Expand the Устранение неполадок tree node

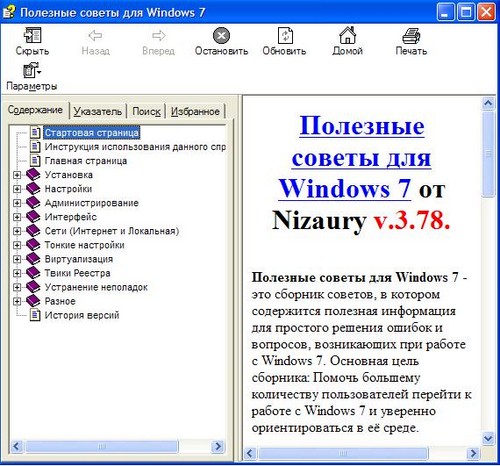(17, 287)
